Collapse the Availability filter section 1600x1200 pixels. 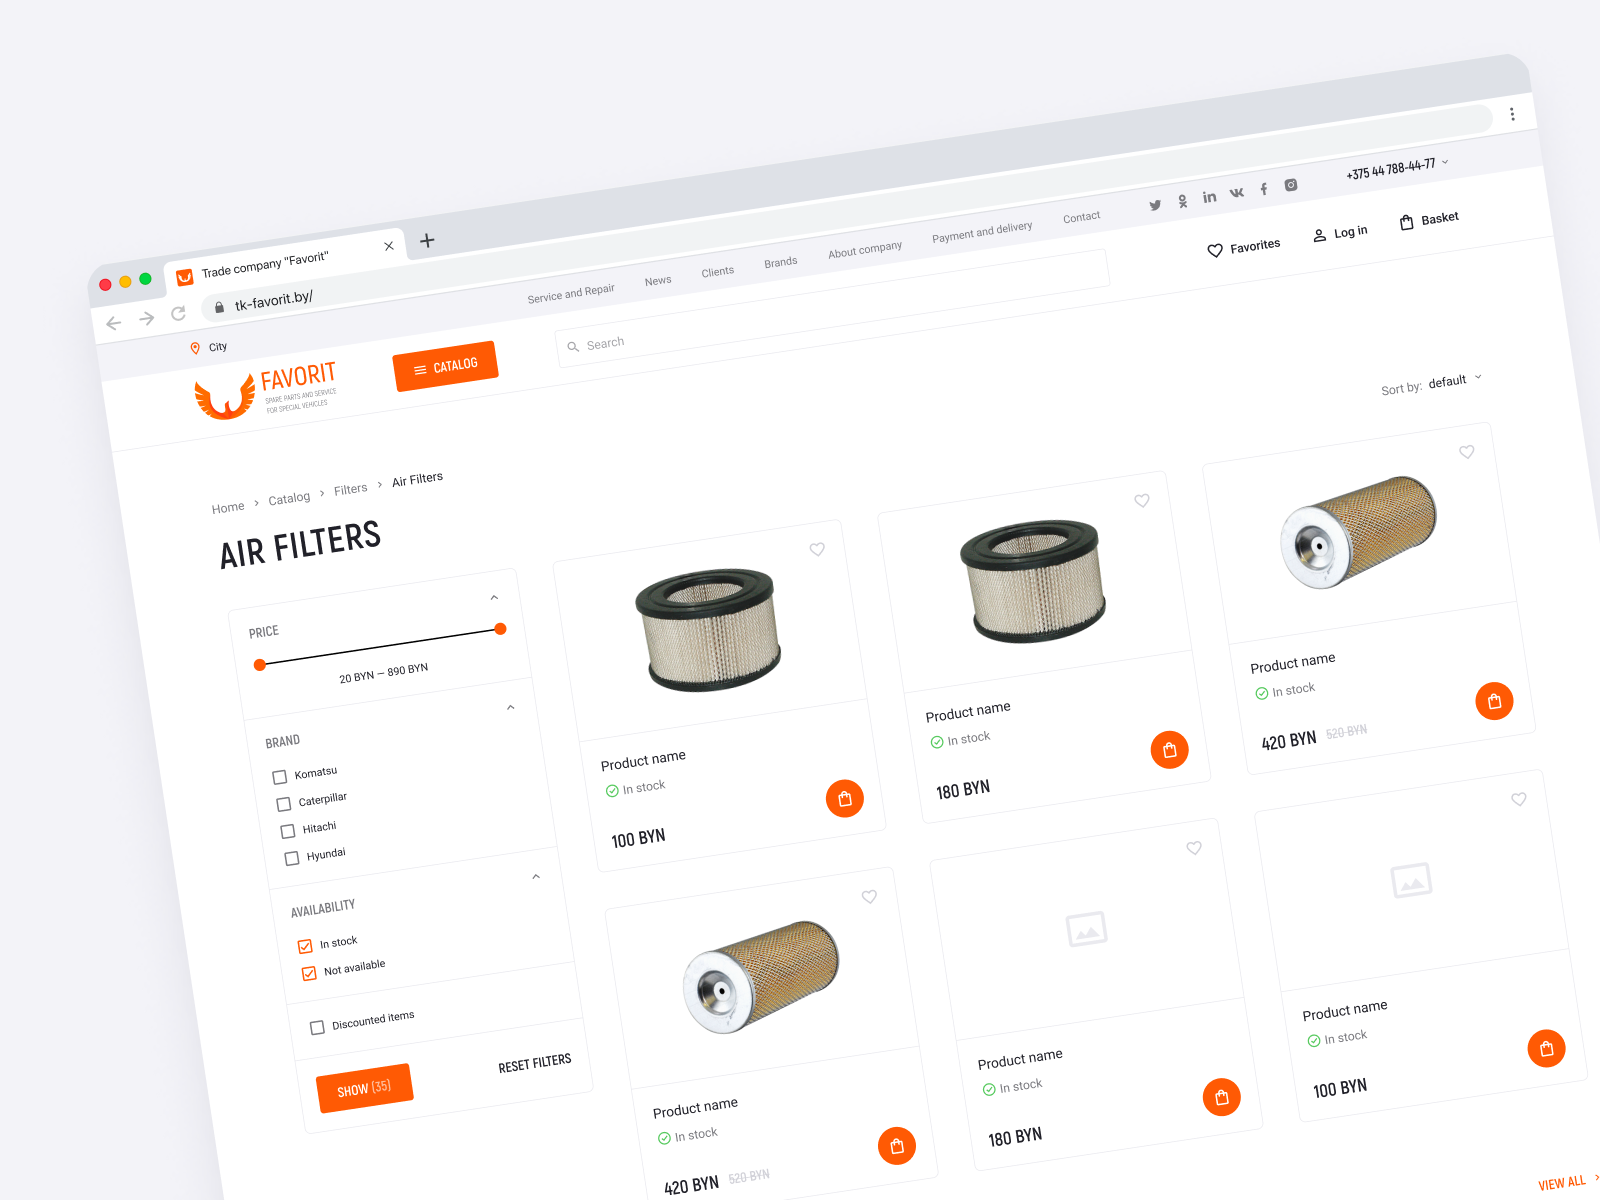536,877
